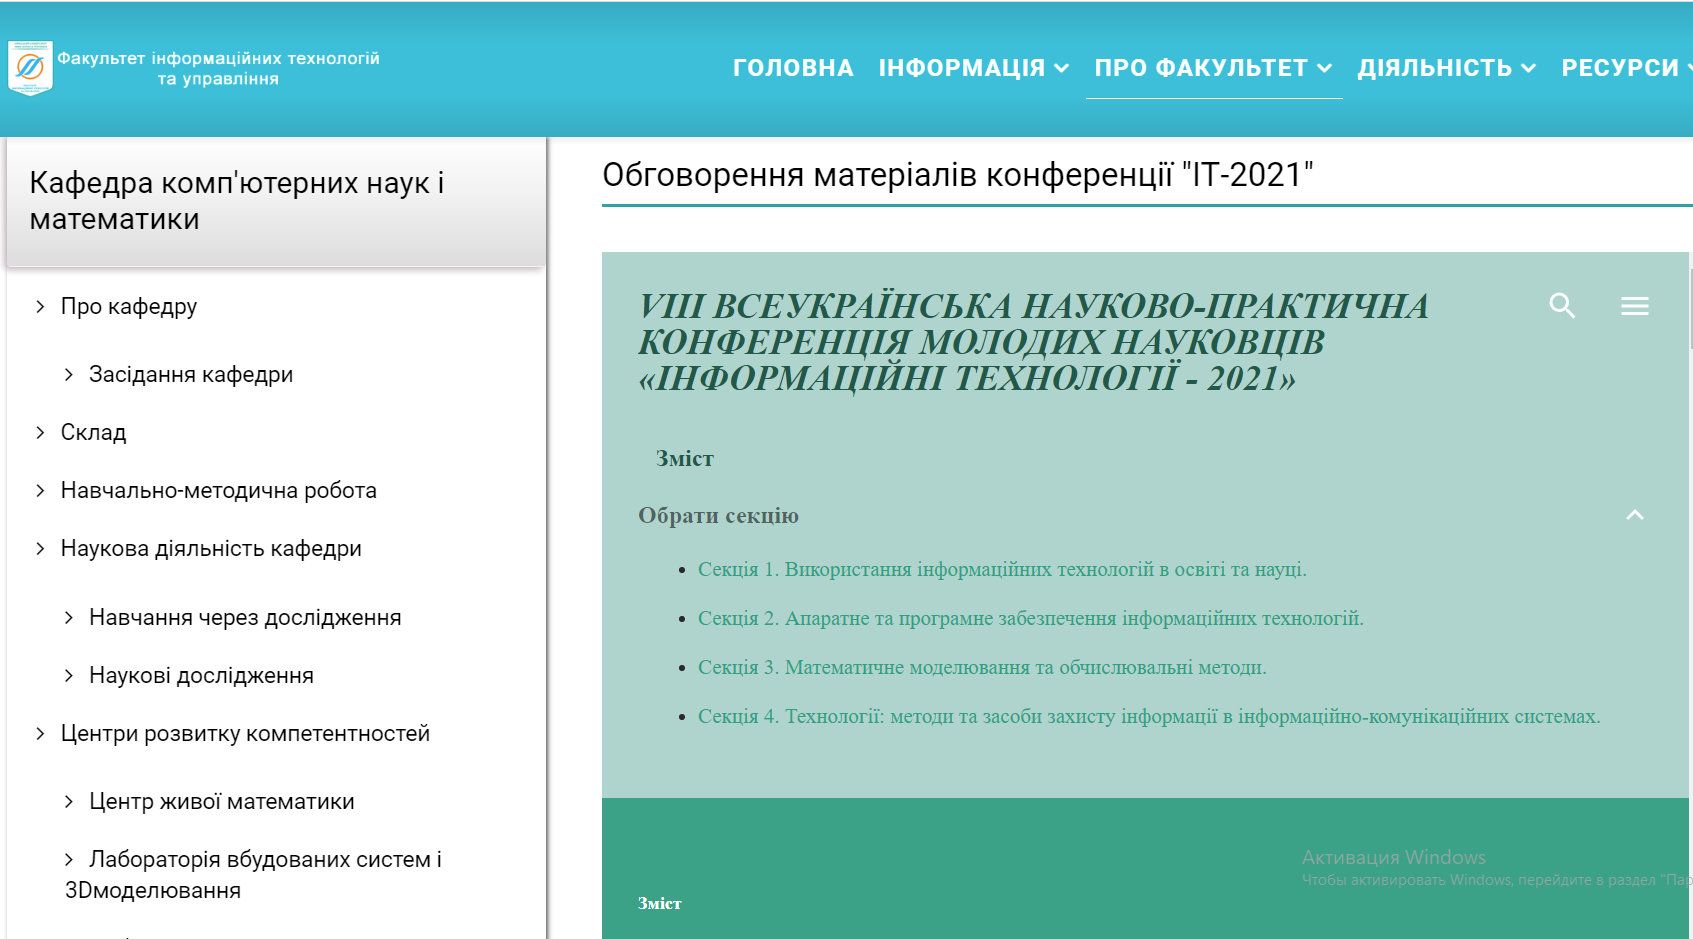Image resolution: width=1693 pixels, height=939 pixels.
Task: Select the РЕСУРСИ menu item
Action: 1624,66
